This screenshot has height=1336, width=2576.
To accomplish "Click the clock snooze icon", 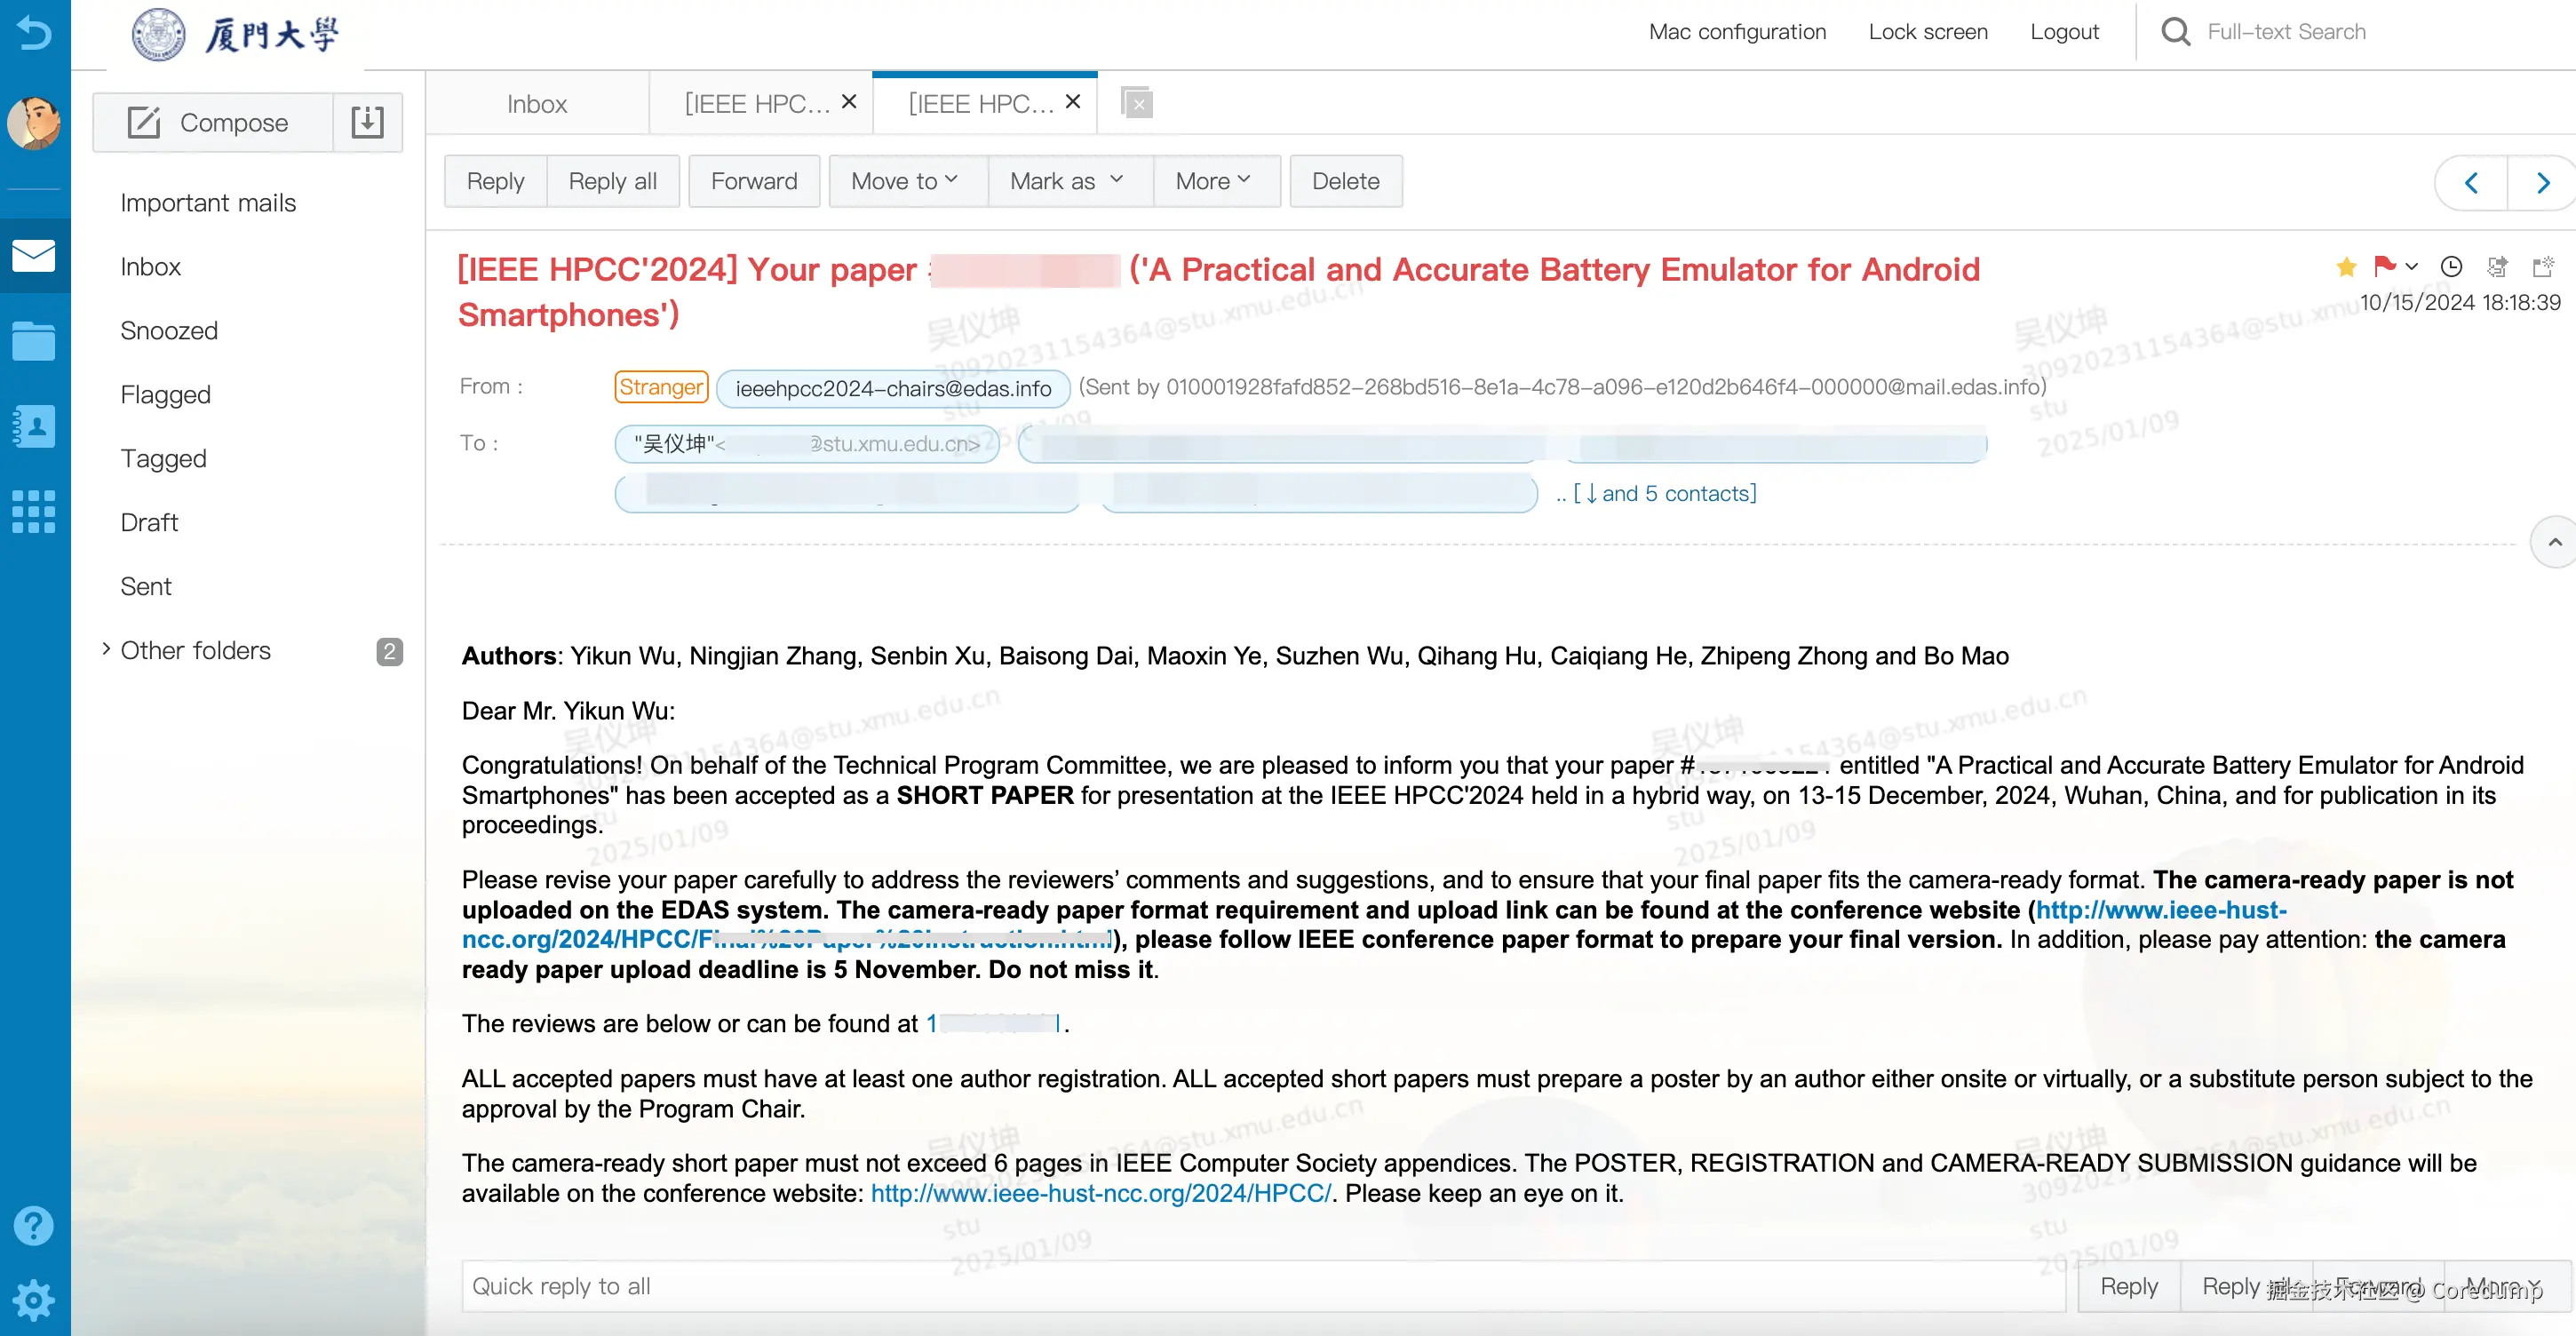I will [x=2451, y=266].
